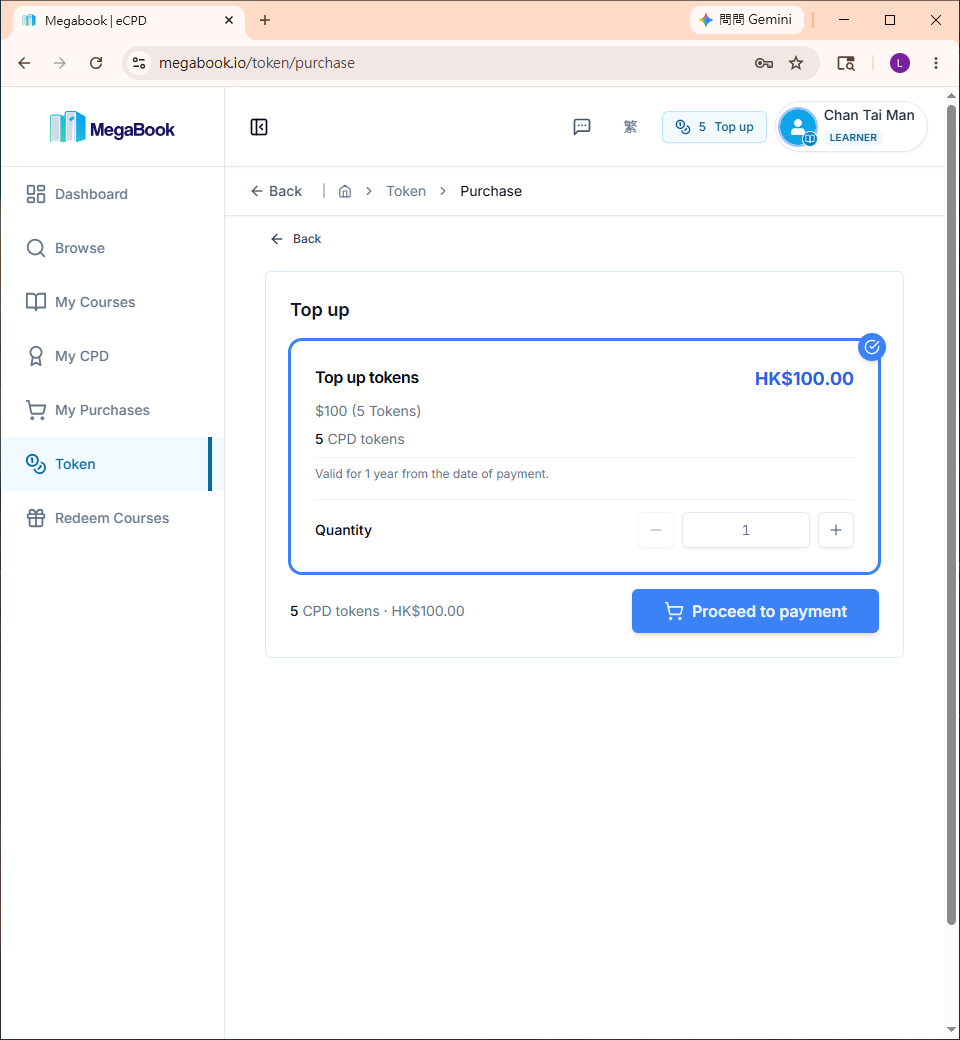The width and height of the screenshot is (960, 1040).
Task: Select the Megabook | eCPD tab
Action: (128, 21)
